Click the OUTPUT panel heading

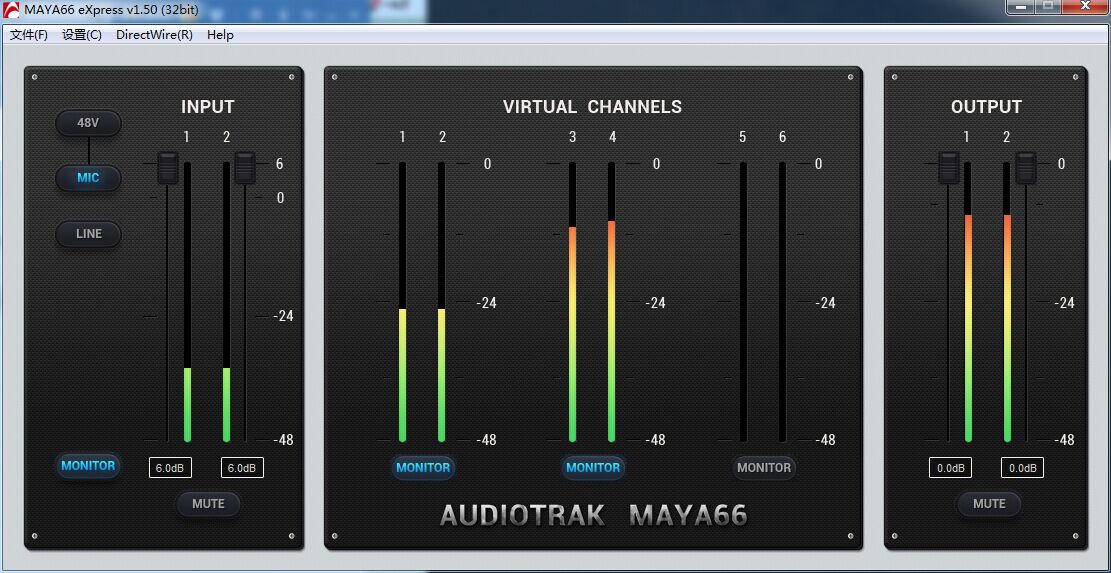tap(986, 107)
